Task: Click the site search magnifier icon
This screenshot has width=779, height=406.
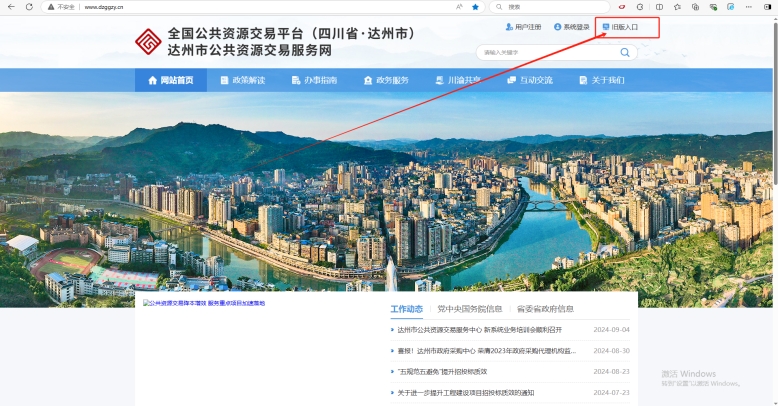Action: [x=626, y=52]
